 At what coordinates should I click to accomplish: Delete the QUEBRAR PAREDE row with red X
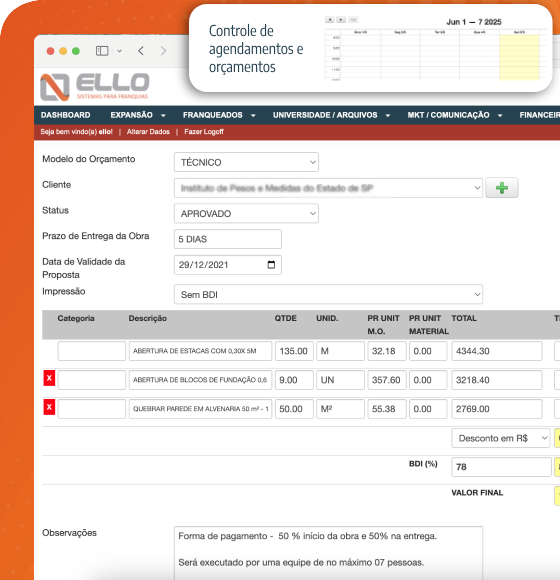(49, 407)
